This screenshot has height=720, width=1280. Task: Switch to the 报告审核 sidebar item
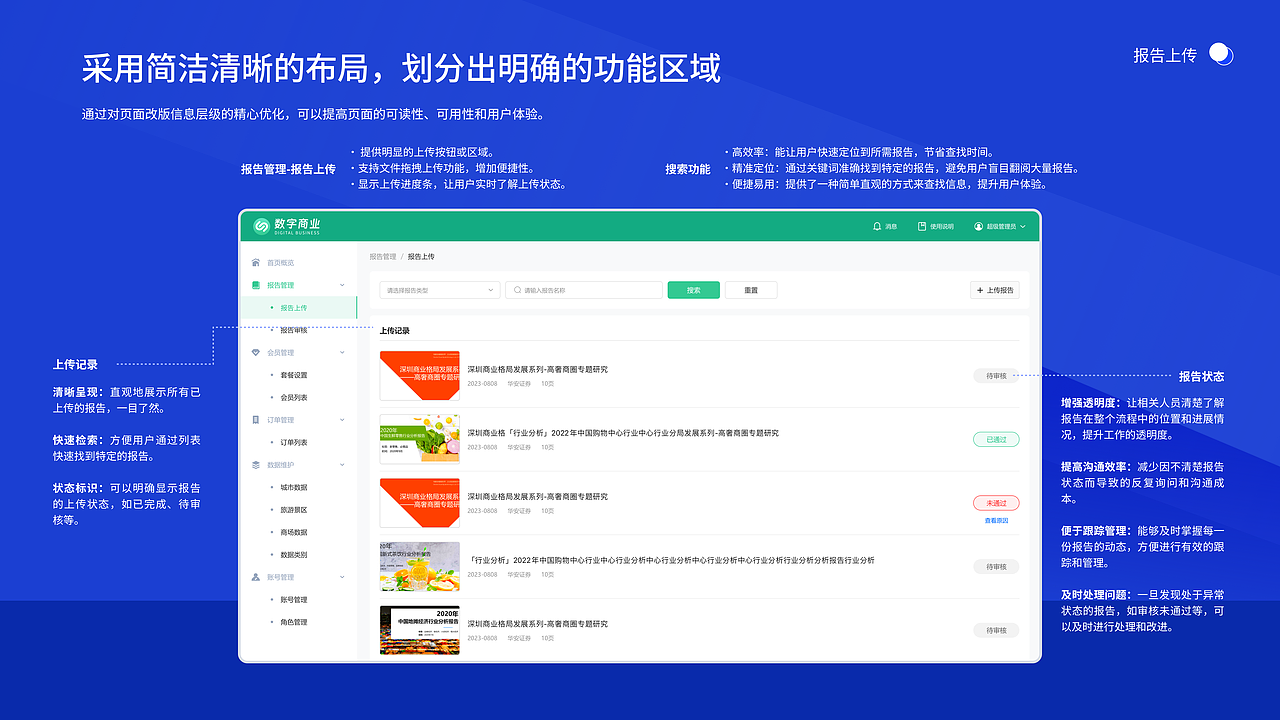[292, 330]
